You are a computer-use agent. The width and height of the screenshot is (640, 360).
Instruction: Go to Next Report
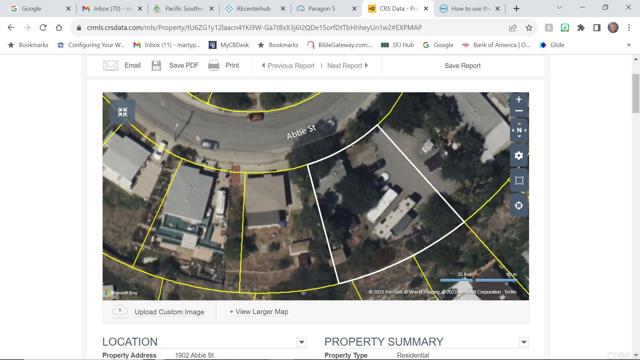tap(347, 65)
